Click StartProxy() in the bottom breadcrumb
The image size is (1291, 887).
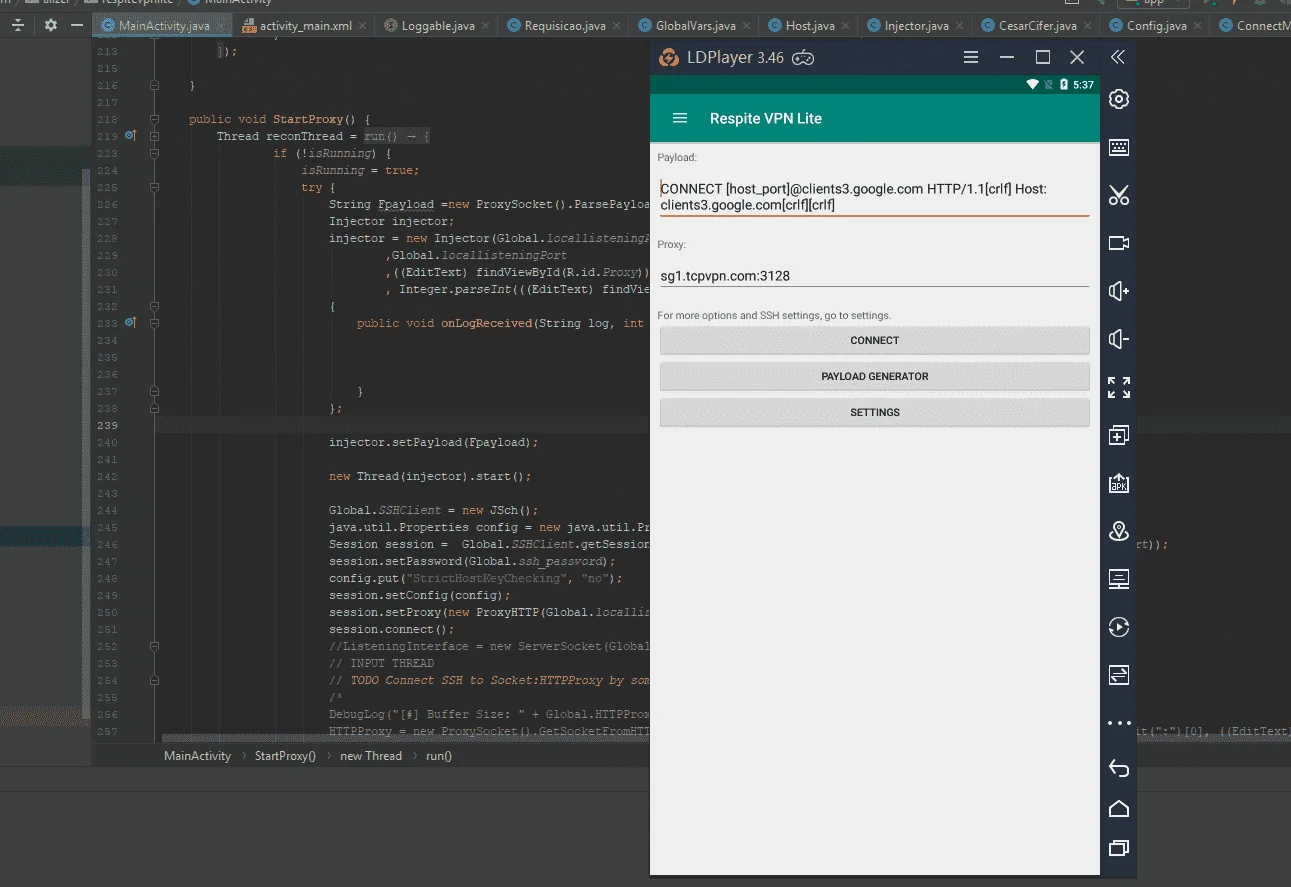(x=285, y=756)
